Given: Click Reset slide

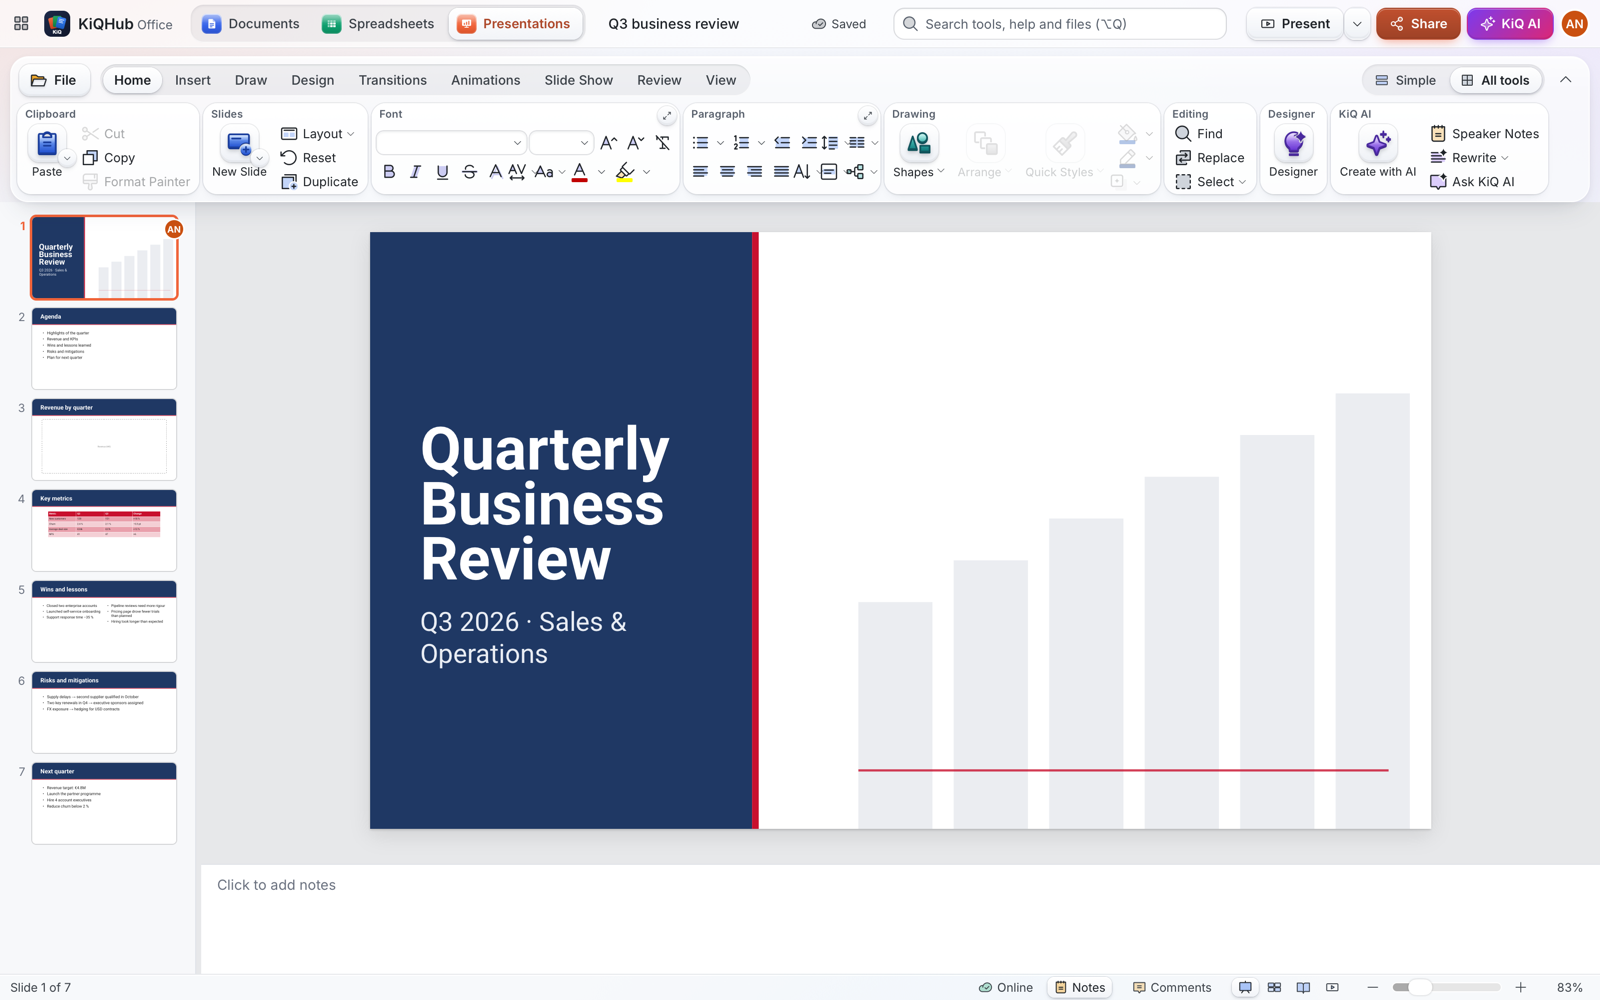Looking at the screenshot, I should tap(308, 158).
